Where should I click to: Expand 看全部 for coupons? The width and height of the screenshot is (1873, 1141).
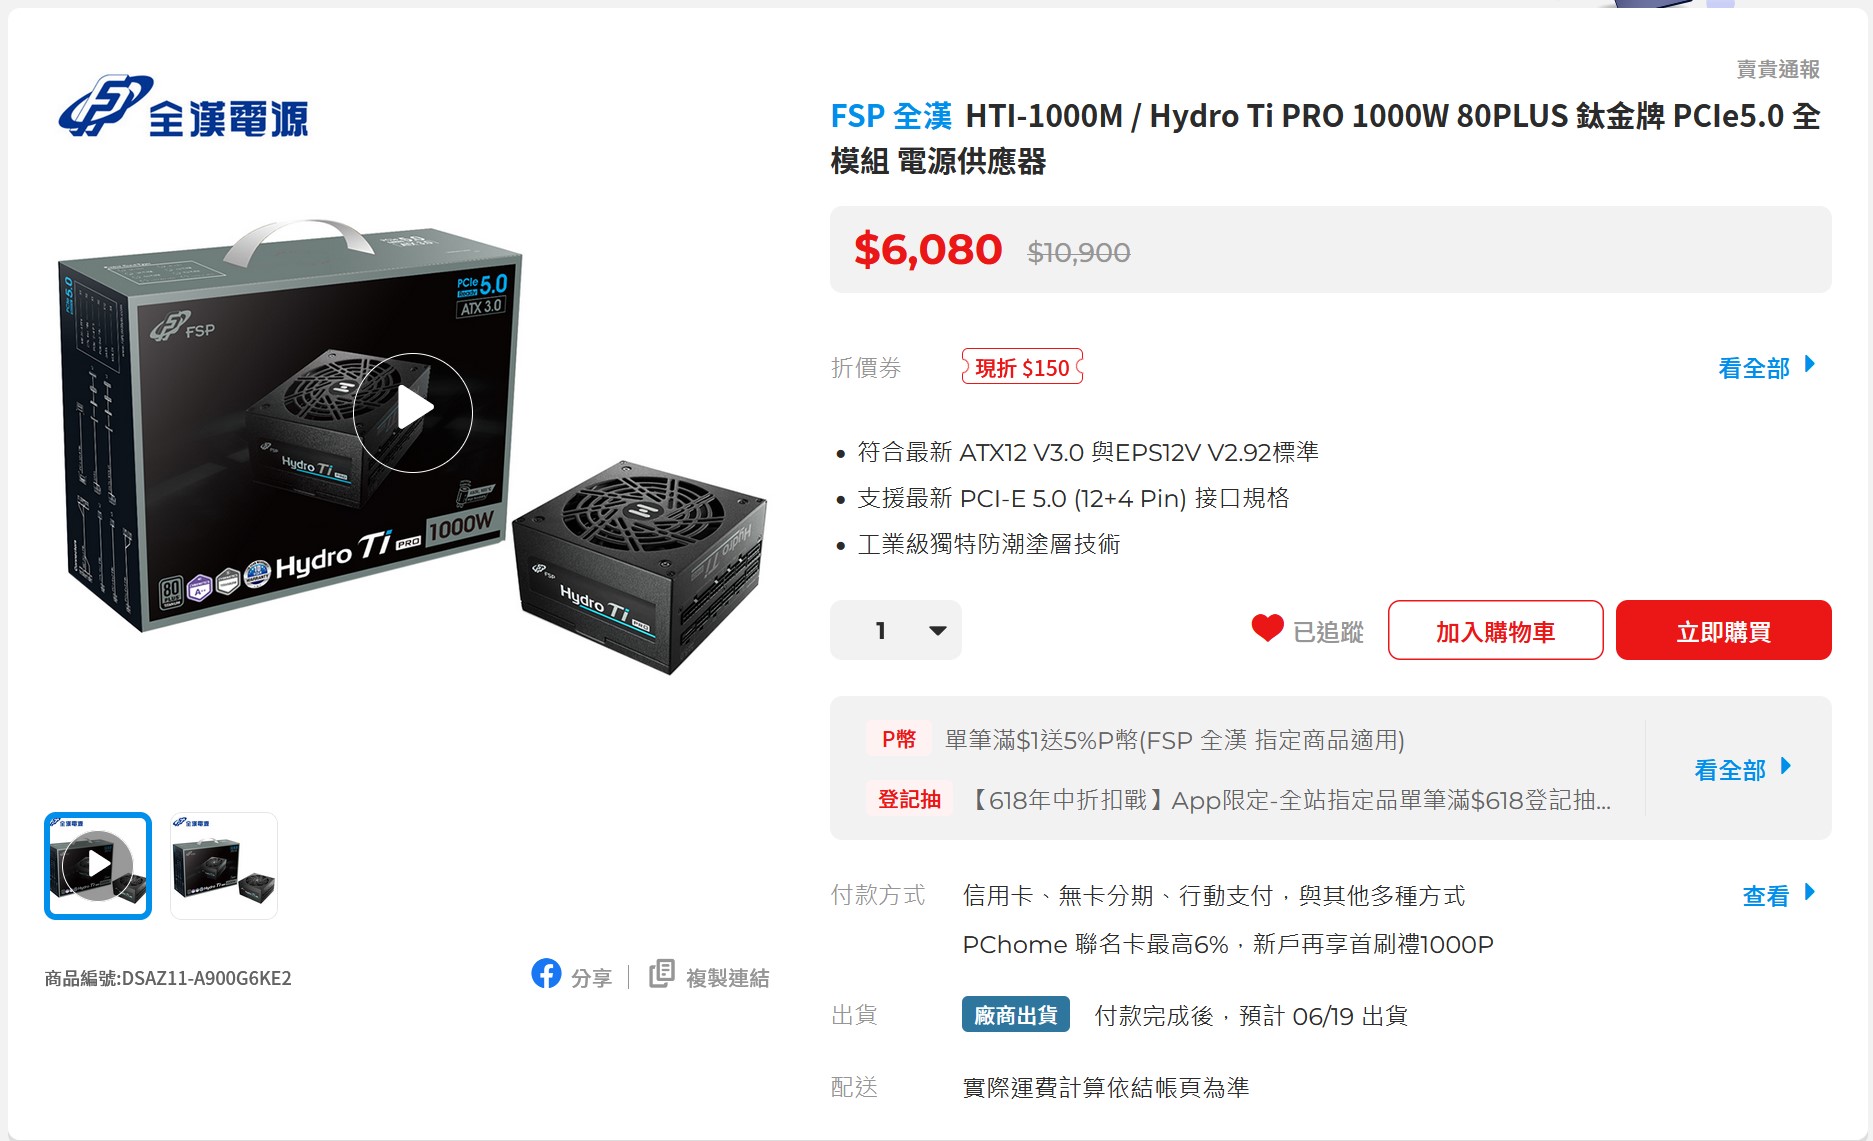click(1766, 367)
